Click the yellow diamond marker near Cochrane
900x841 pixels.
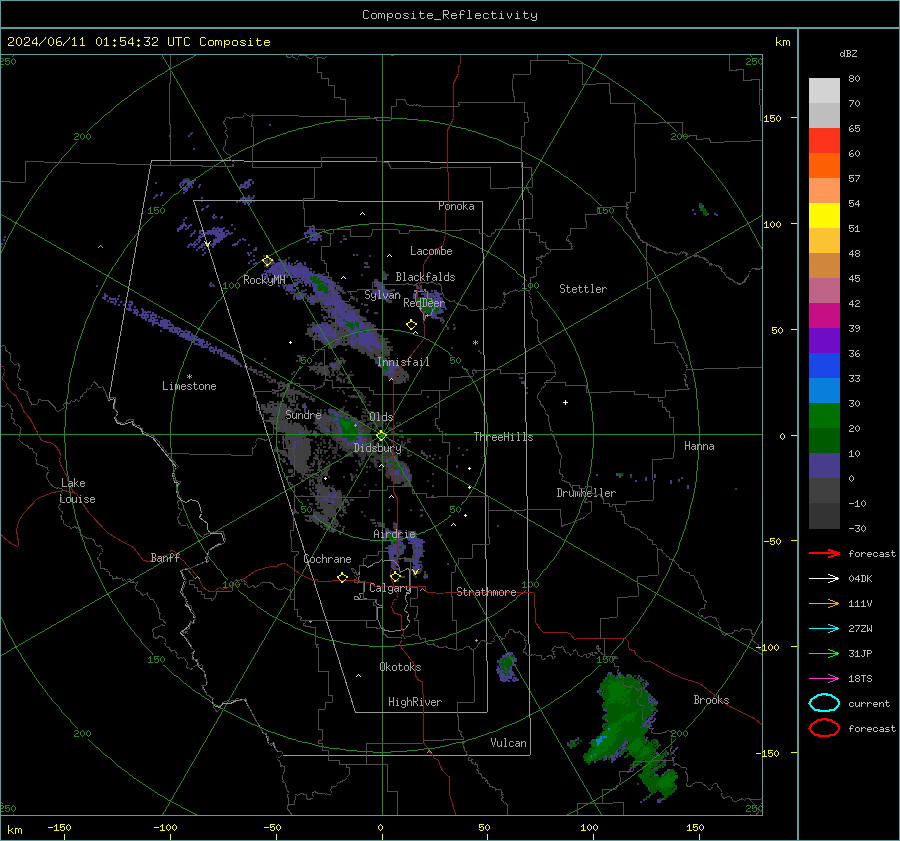[x=342, y=578]
